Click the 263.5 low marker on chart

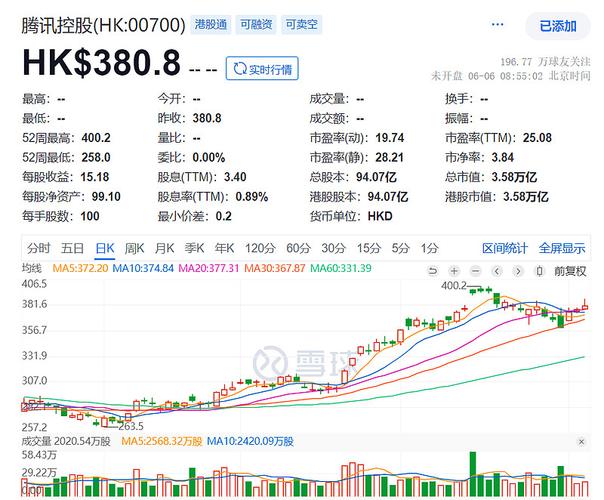point(131,426)
